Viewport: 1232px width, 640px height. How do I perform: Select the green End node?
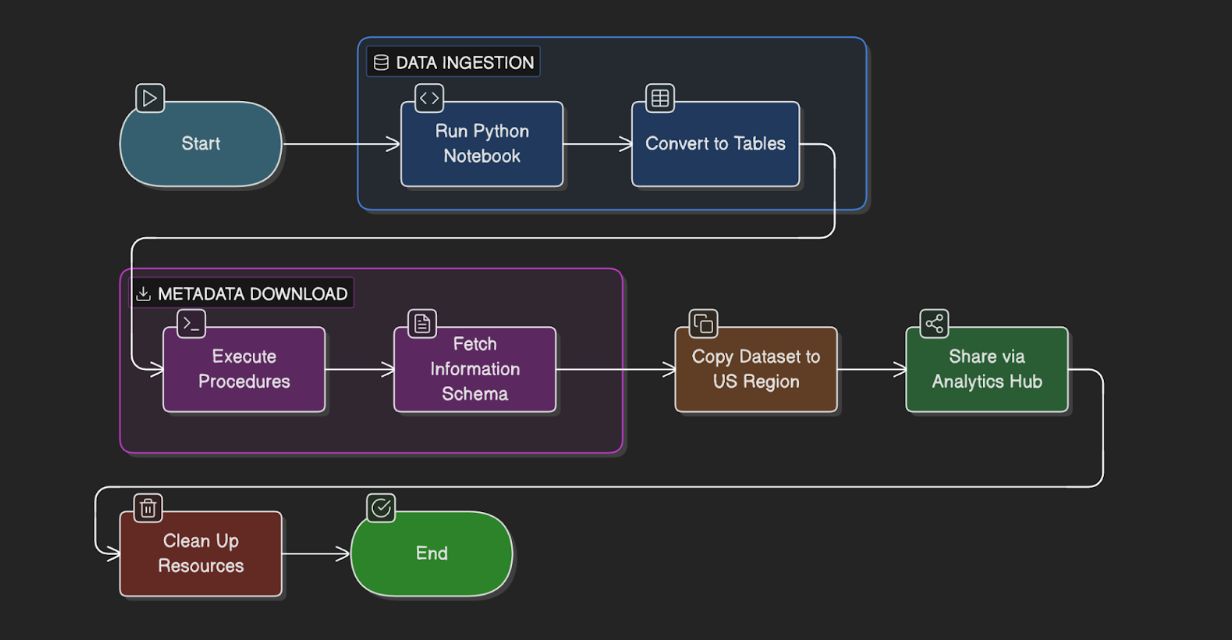pyautogui.click(x=432, y=554)
